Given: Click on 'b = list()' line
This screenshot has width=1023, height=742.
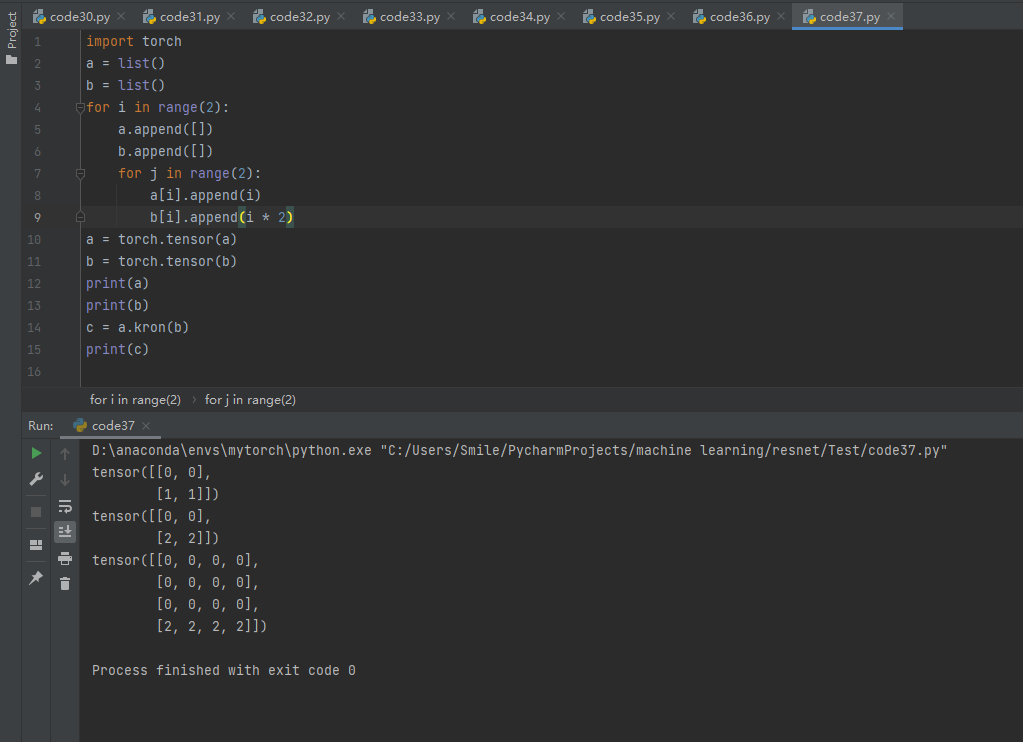Looking at the screenshot, I should pos(125,85).
